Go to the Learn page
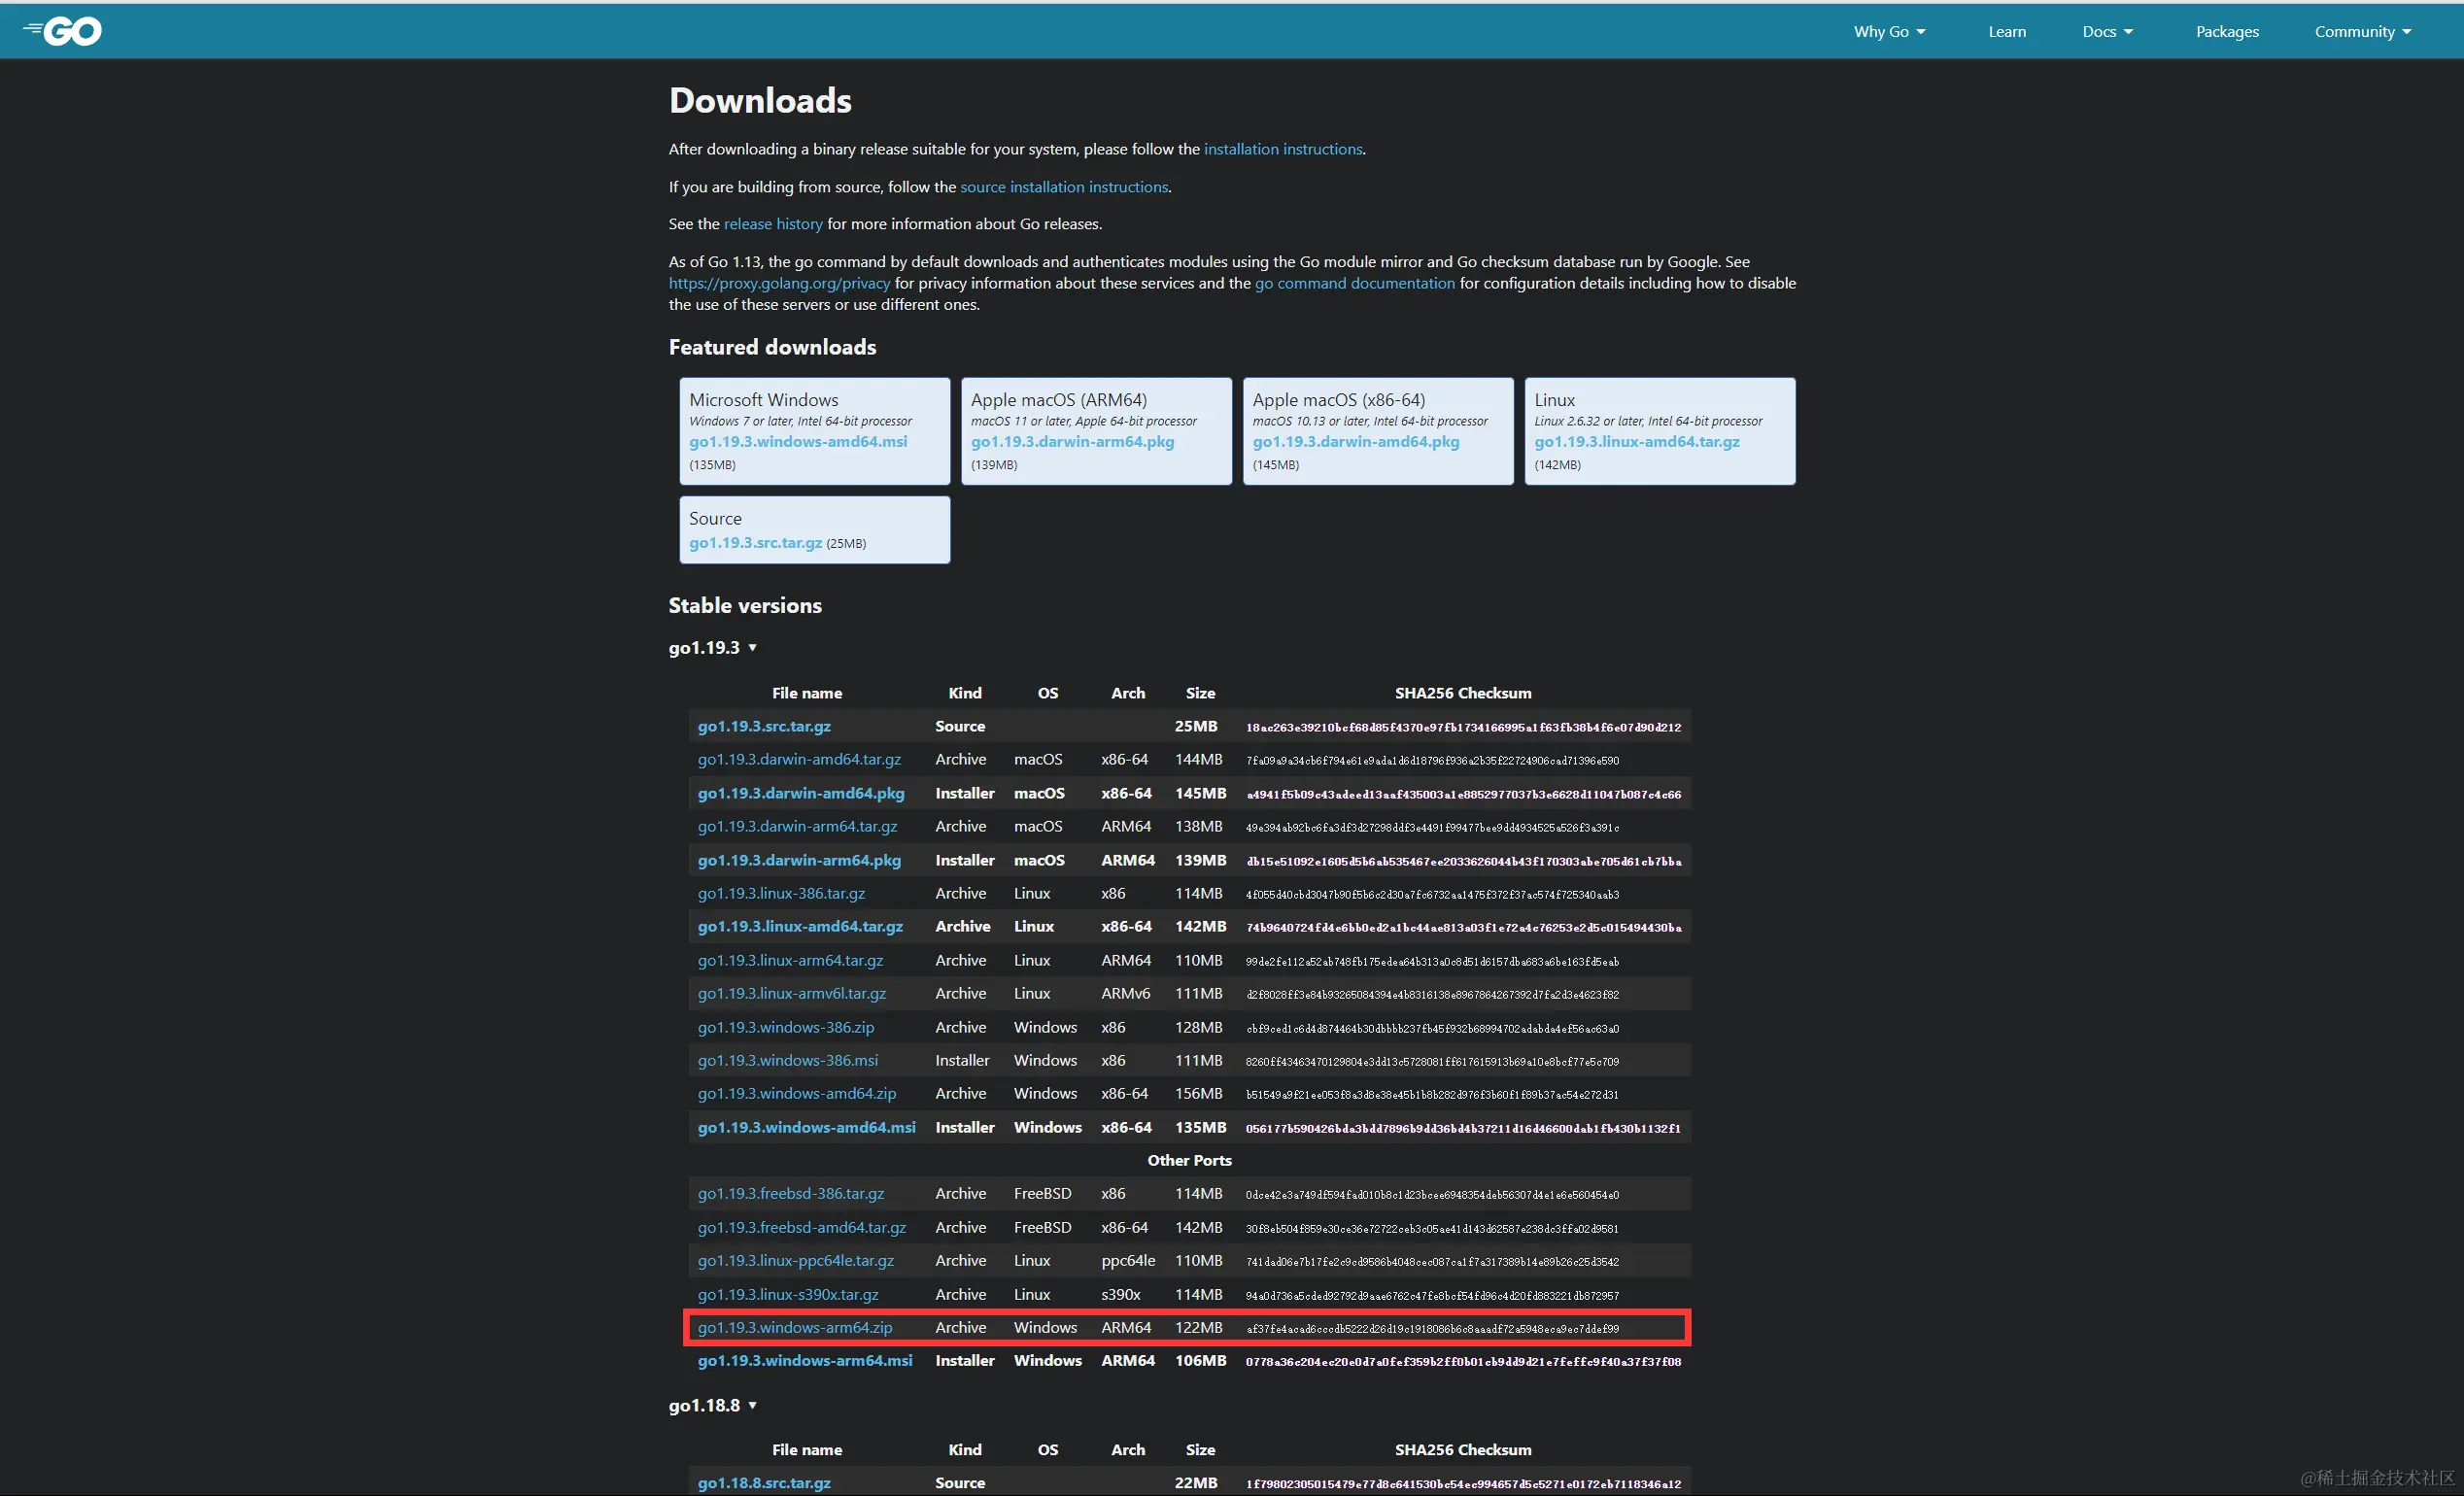The image size is (2464, 1496). coord(2006,31)
